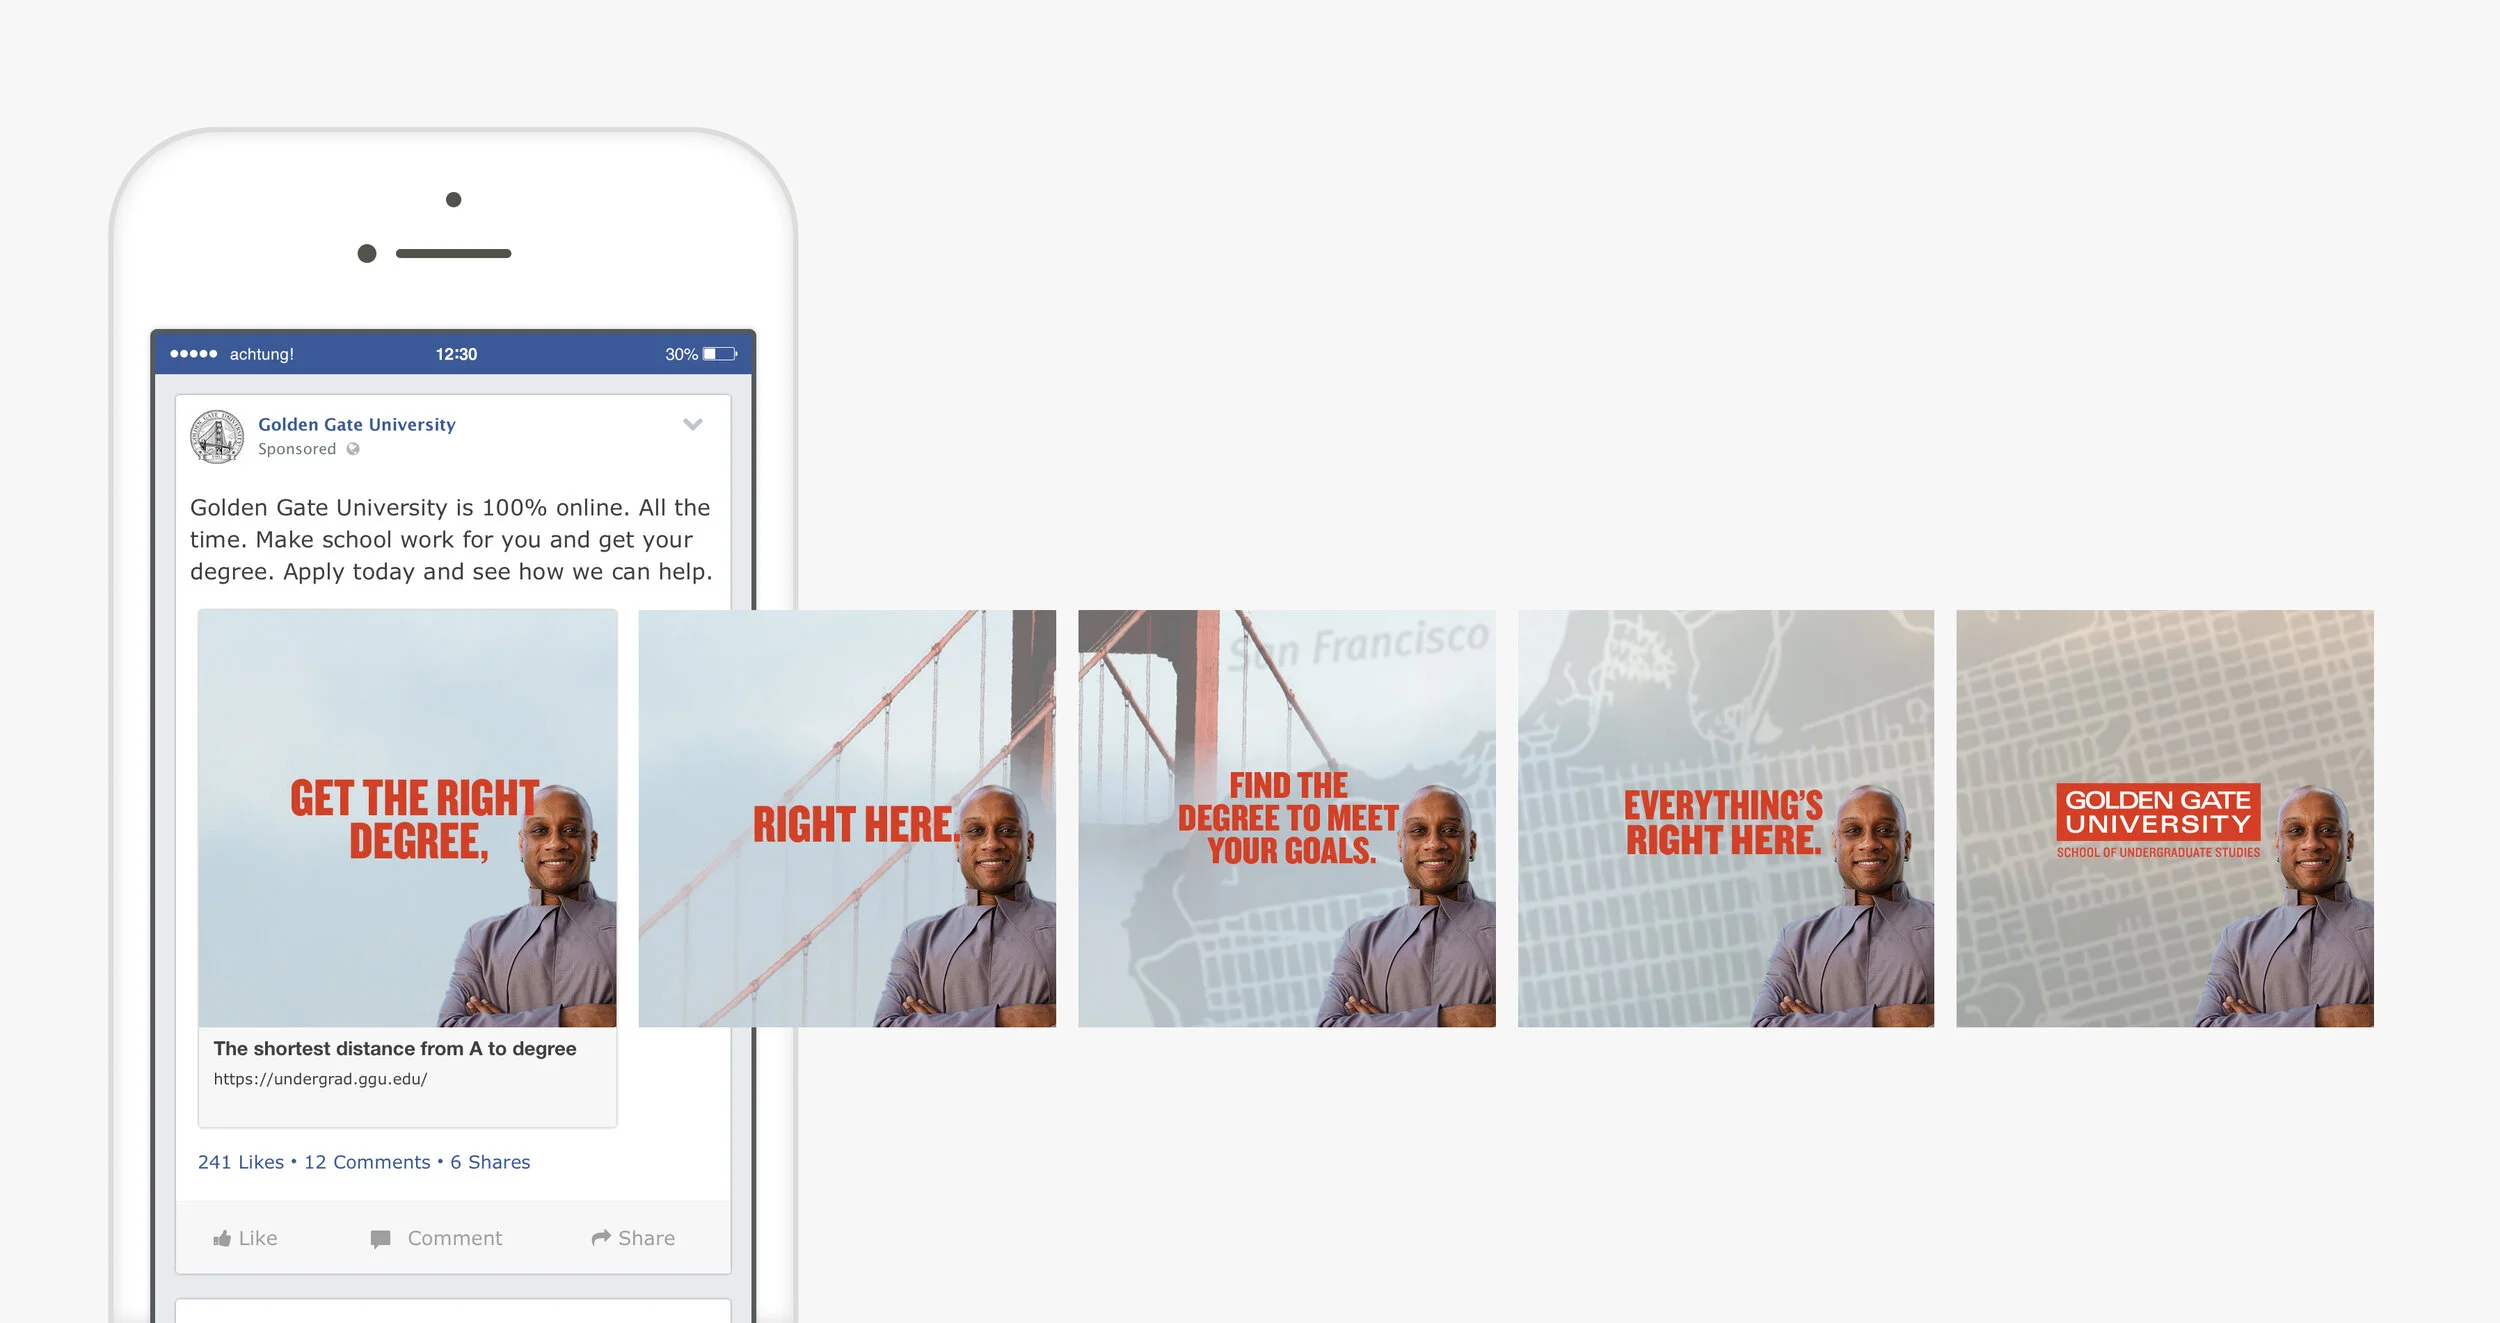Click the Golden Gate University red logo
Viewport: 2500px width, 1323px height.
tap(2158, 812)
